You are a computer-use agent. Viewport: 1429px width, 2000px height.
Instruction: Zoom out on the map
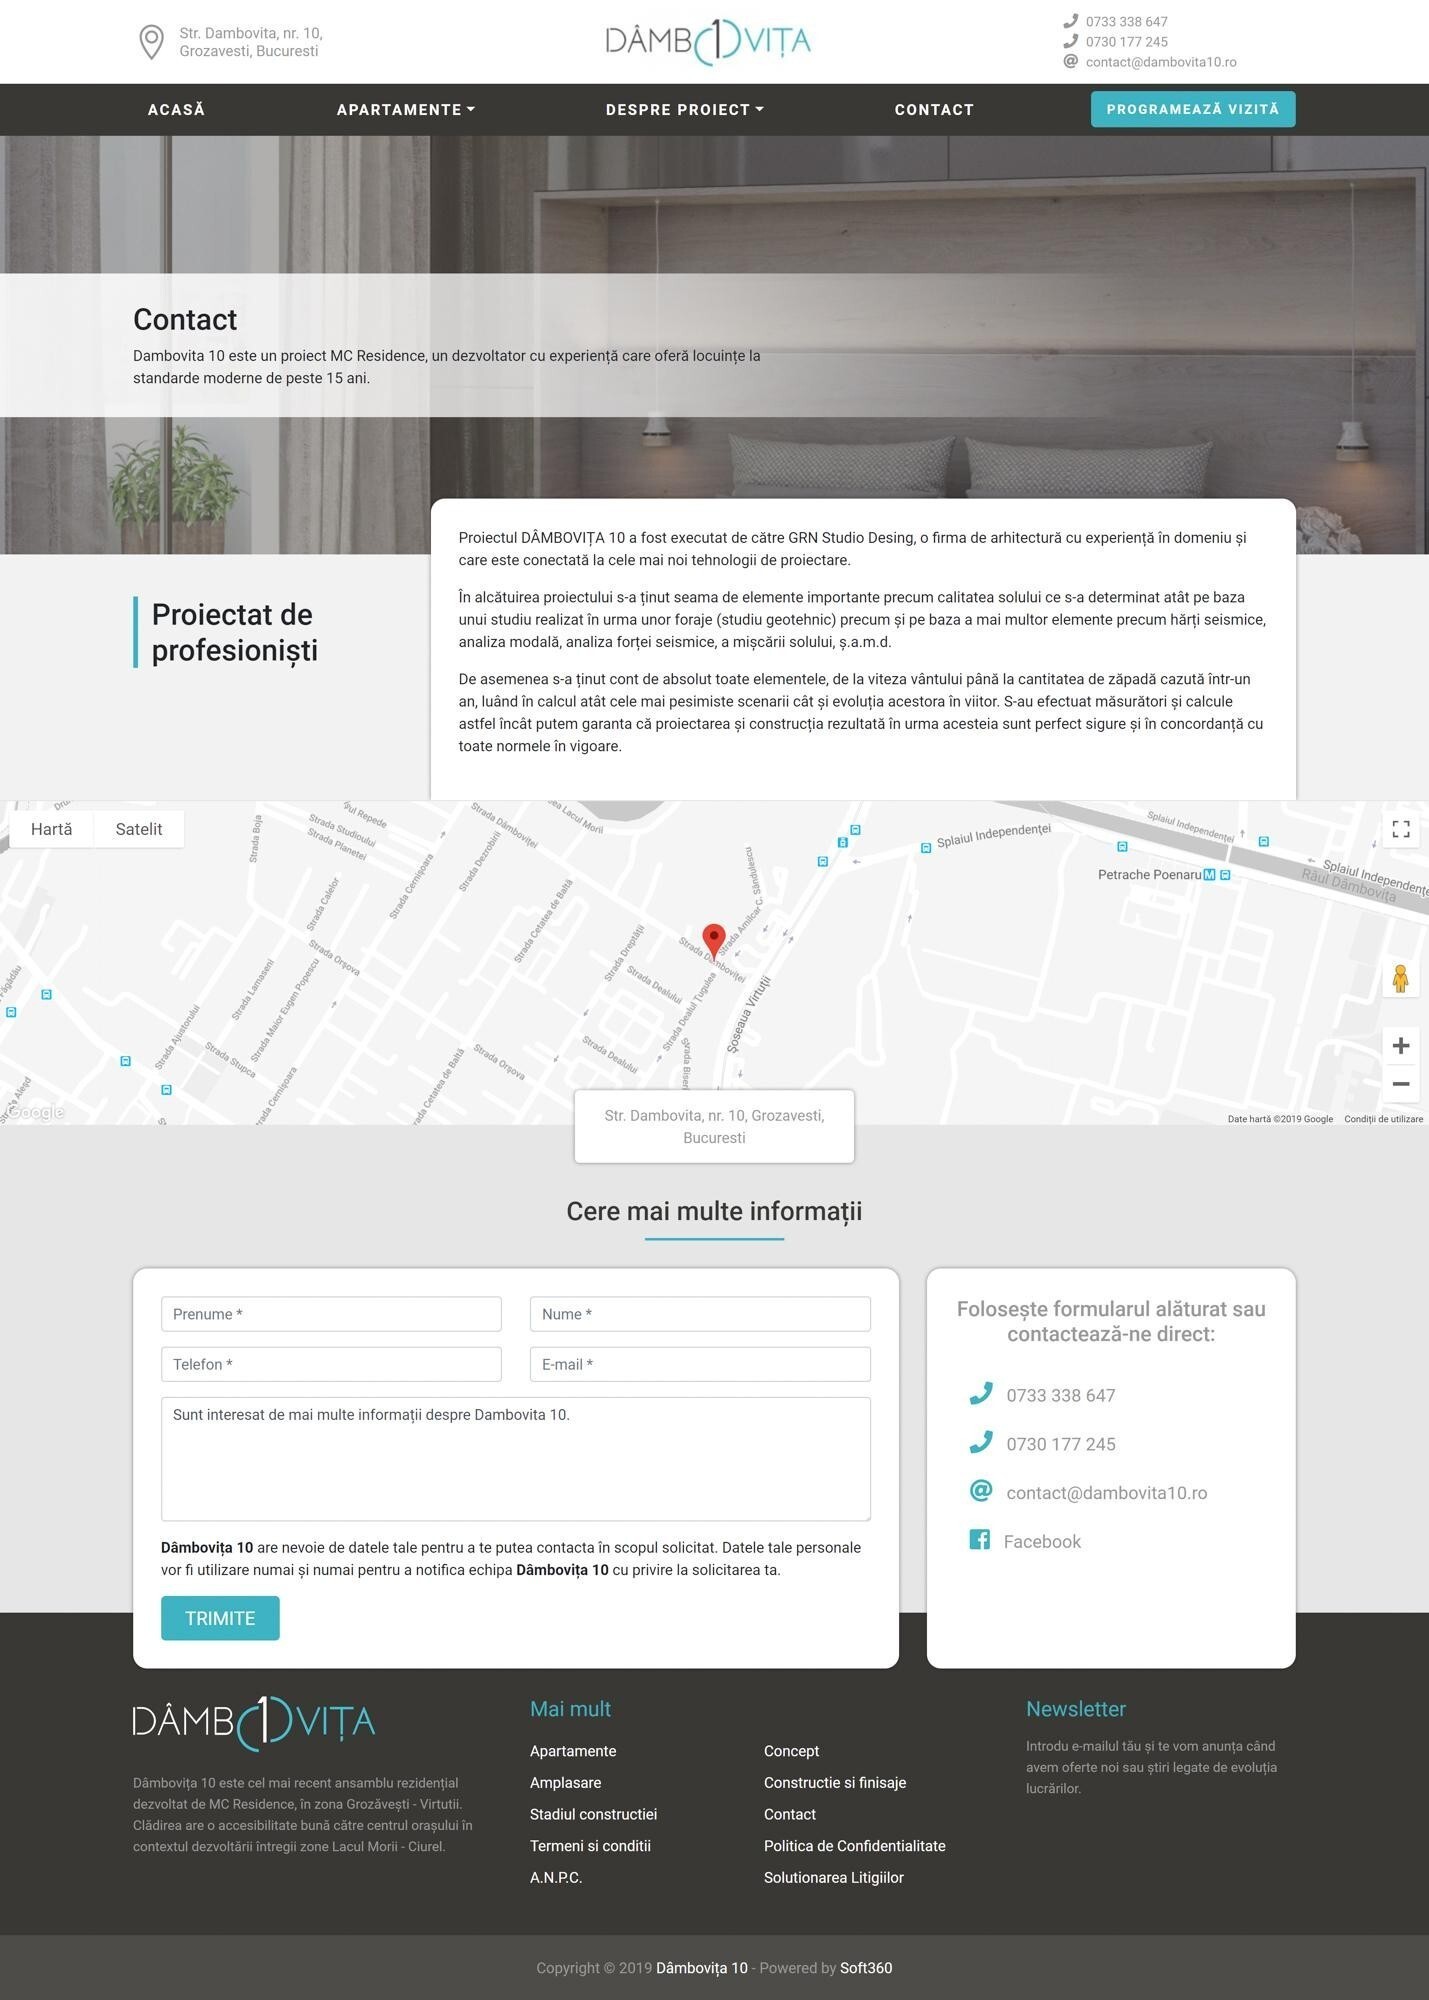point(1400,1084)
